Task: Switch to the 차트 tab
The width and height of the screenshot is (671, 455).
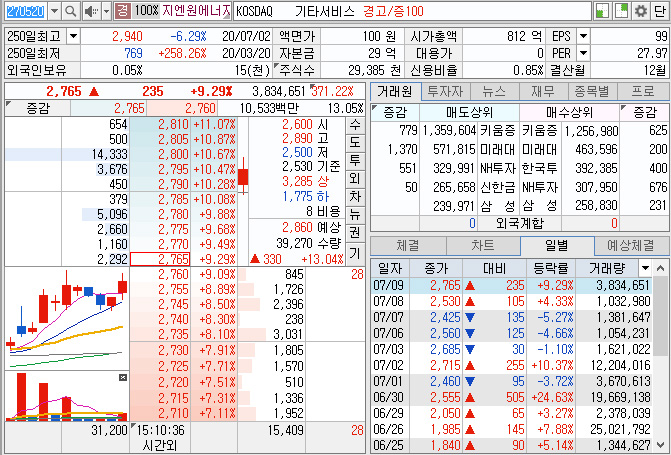Action: pyautogui.click(x=483, y=246)
